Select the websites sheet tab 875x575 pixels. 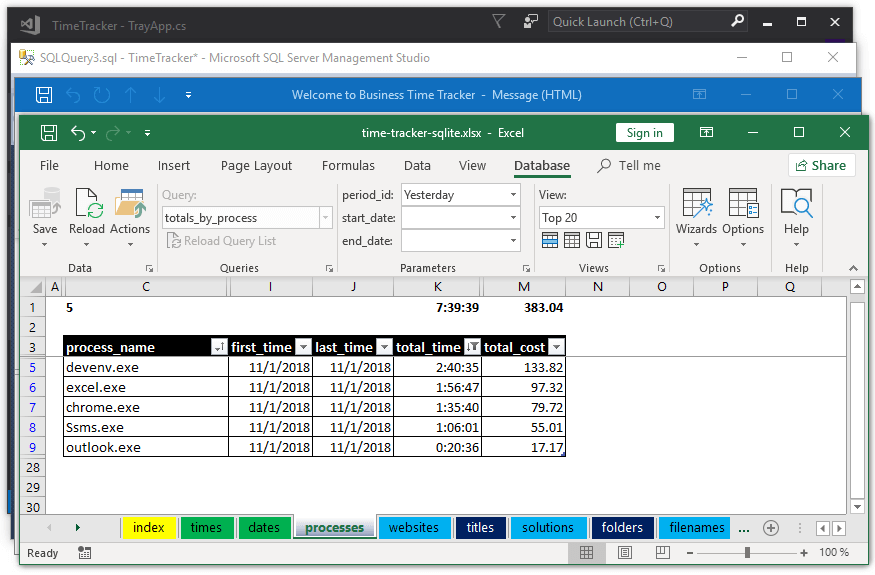pos(414,528)
